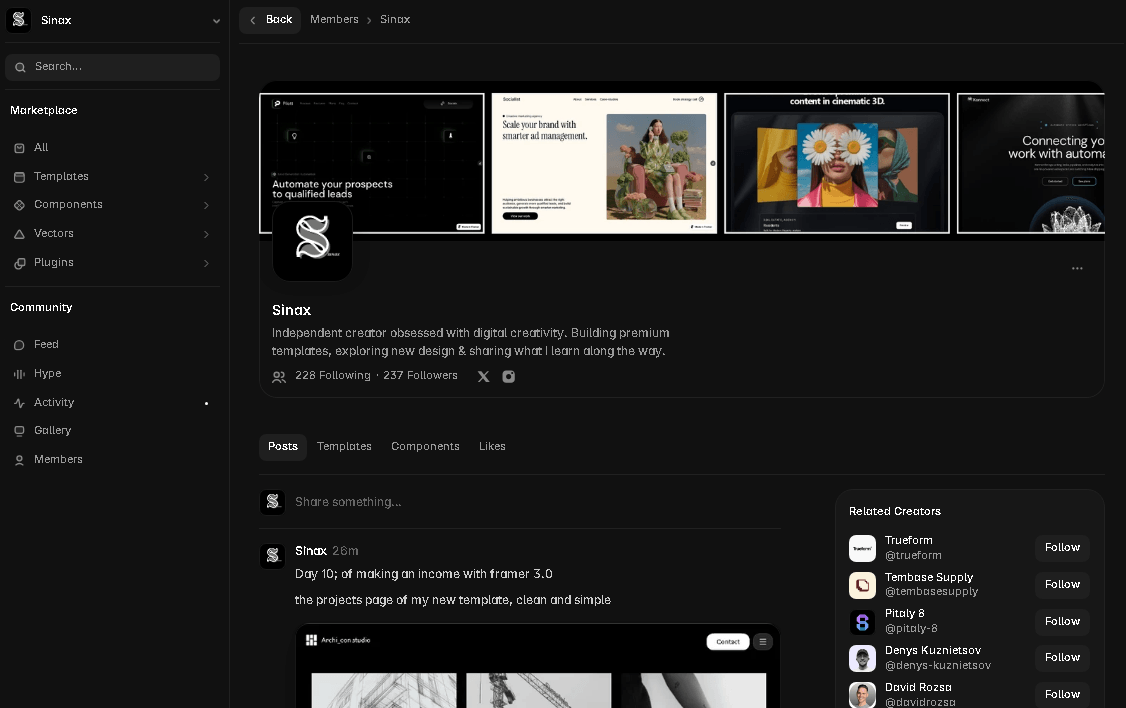Click the Gallery sidebar icon
The image size is (1126, 708).
click(19, 431)
